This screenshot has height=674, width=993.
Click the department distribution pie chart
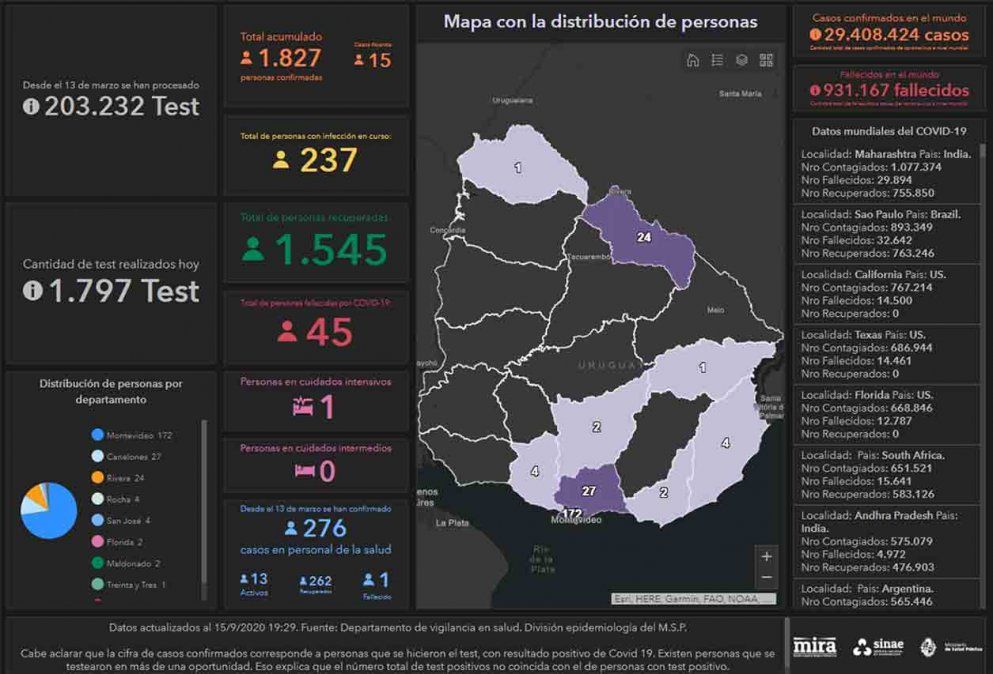coord(48,510)
